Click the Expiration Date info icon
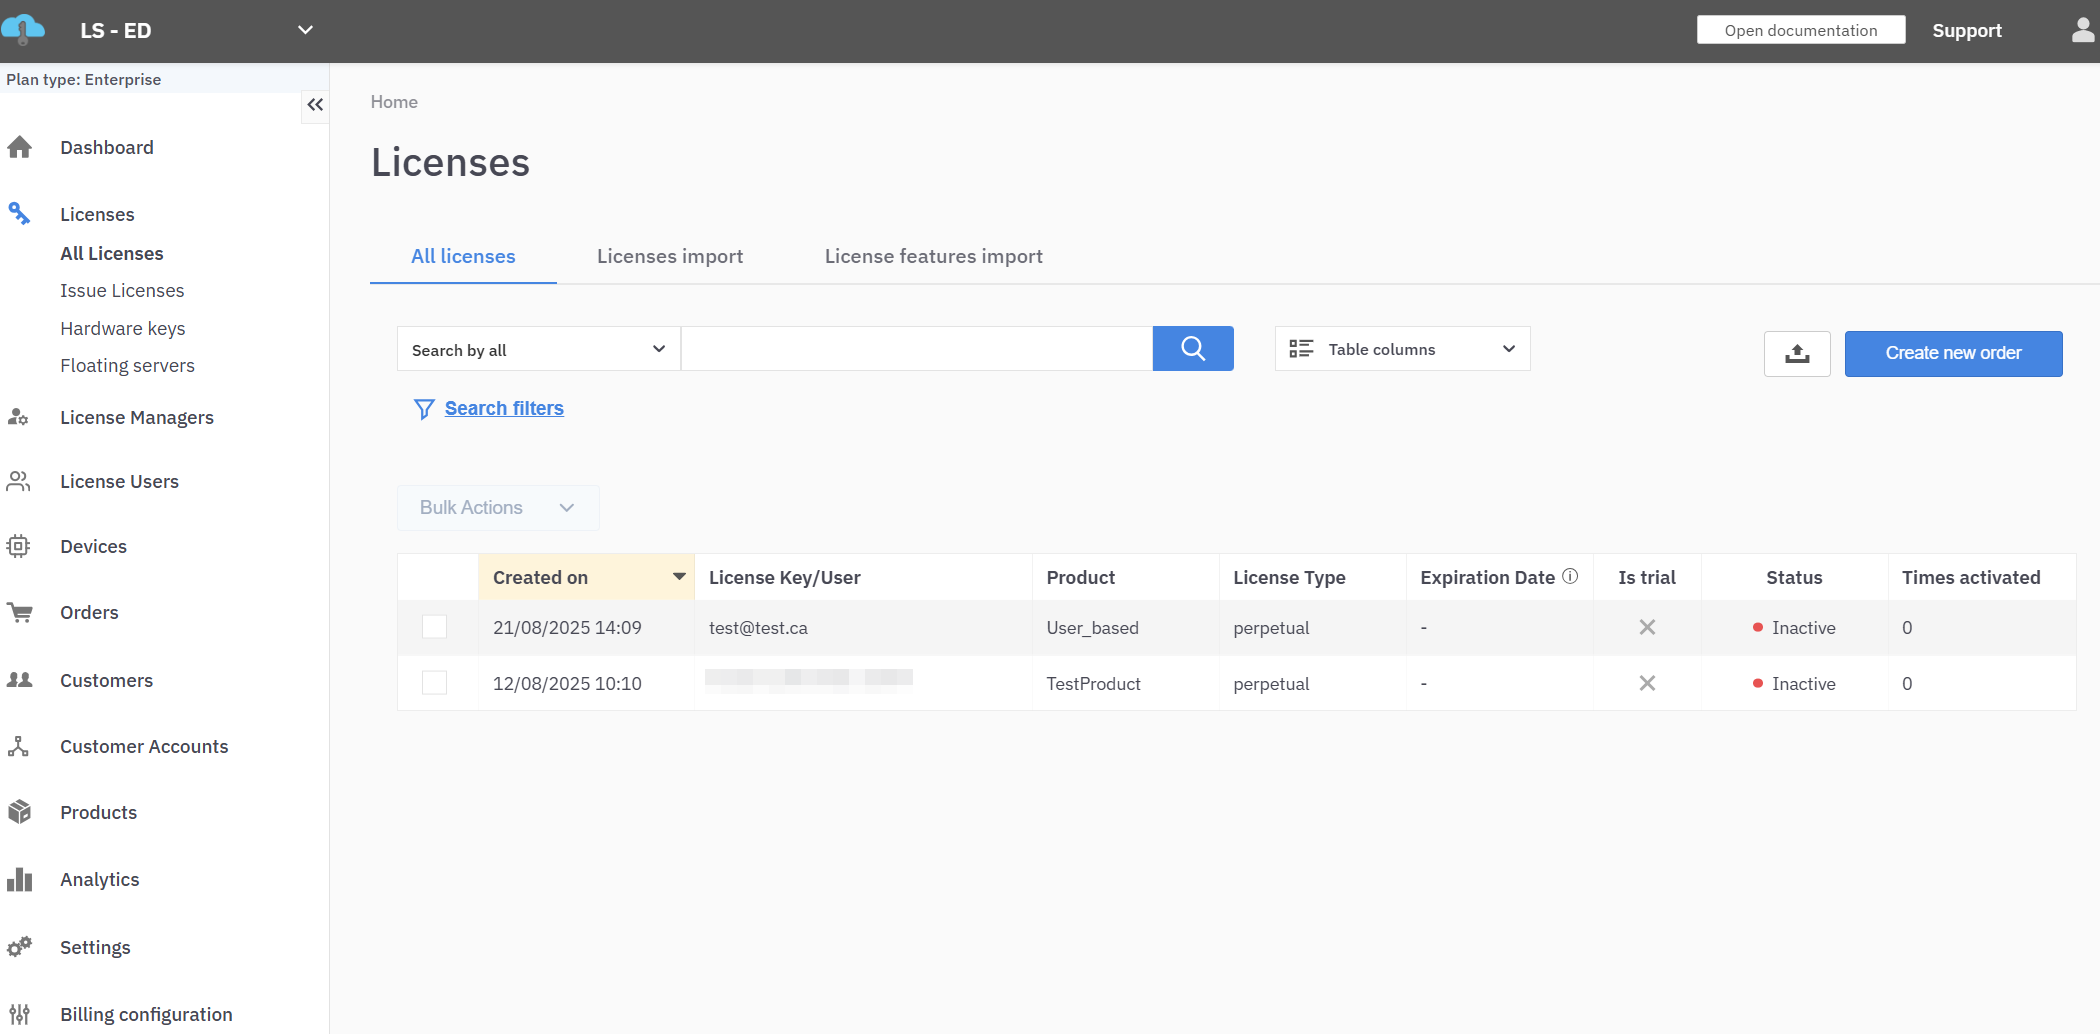This screenshot has height=1034, width=2100. coord(1570,576)
